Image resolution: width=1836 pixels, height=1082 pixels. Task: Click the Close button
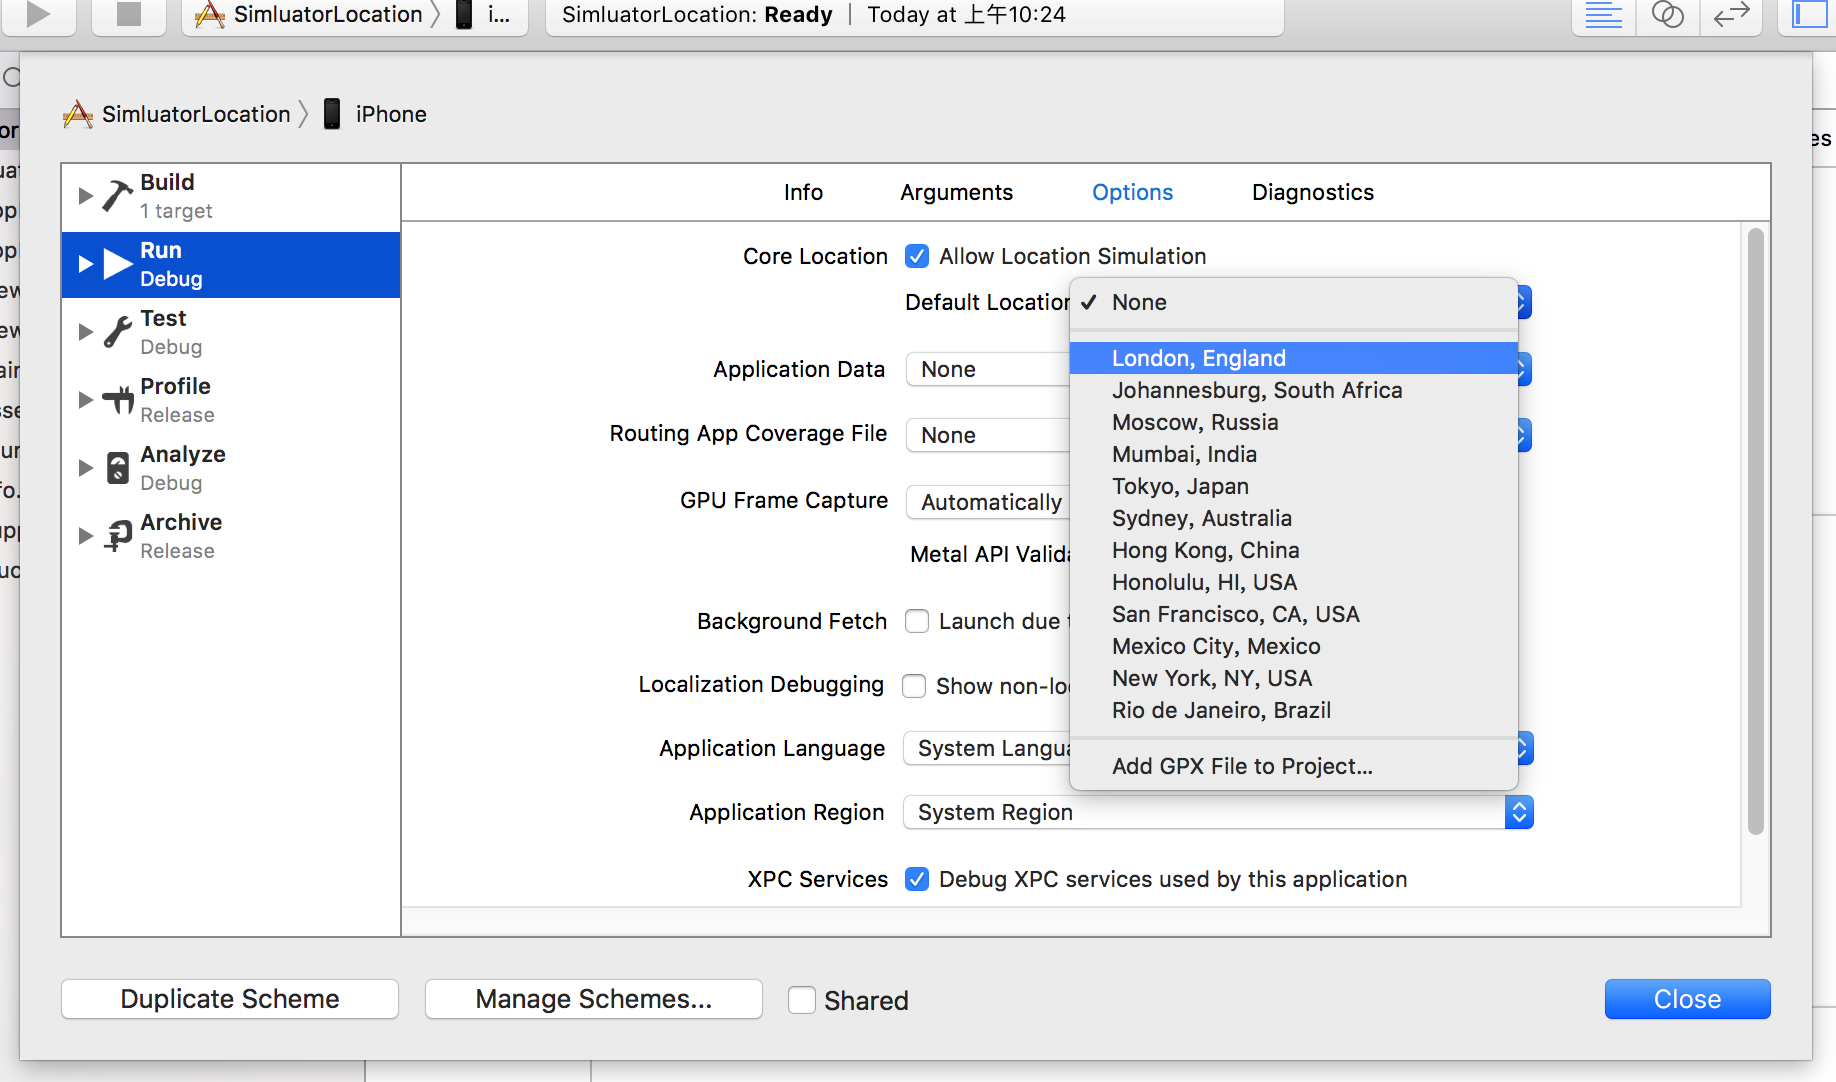click(x=1687, y=999)
